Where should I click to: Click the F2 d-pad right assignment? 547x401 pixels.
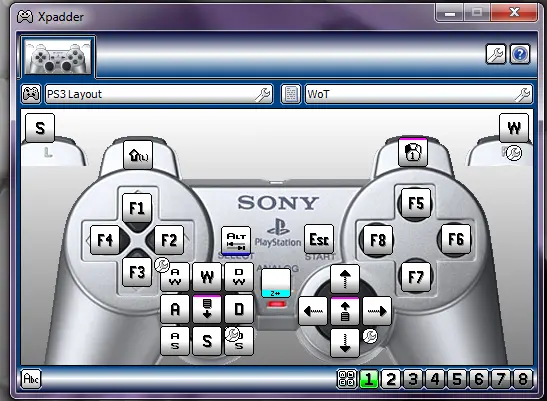click(169, 240)
